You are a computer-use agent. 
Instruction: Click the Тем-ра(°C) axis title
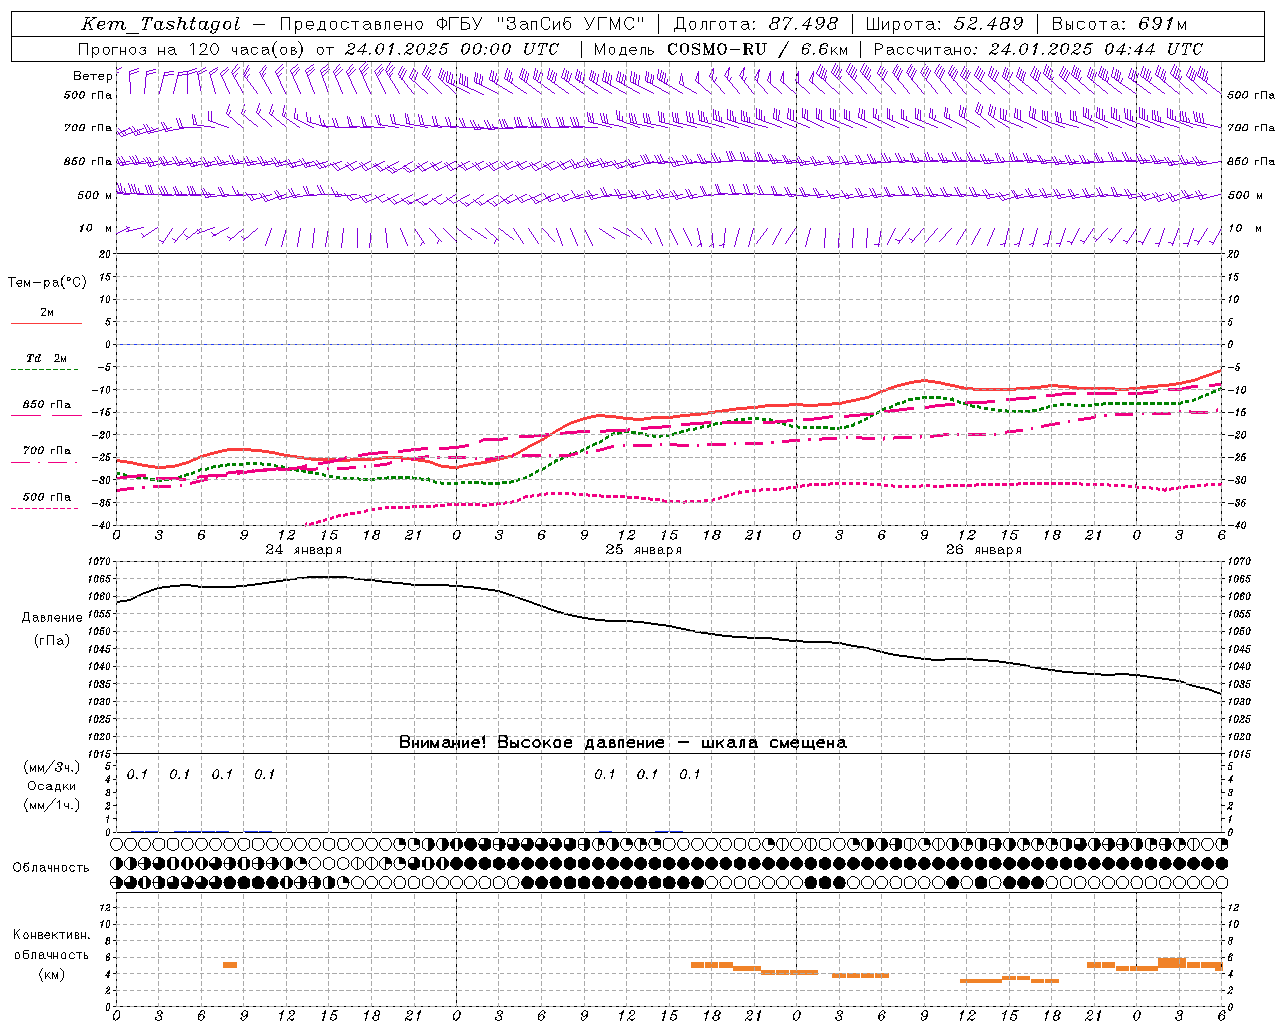47,283
